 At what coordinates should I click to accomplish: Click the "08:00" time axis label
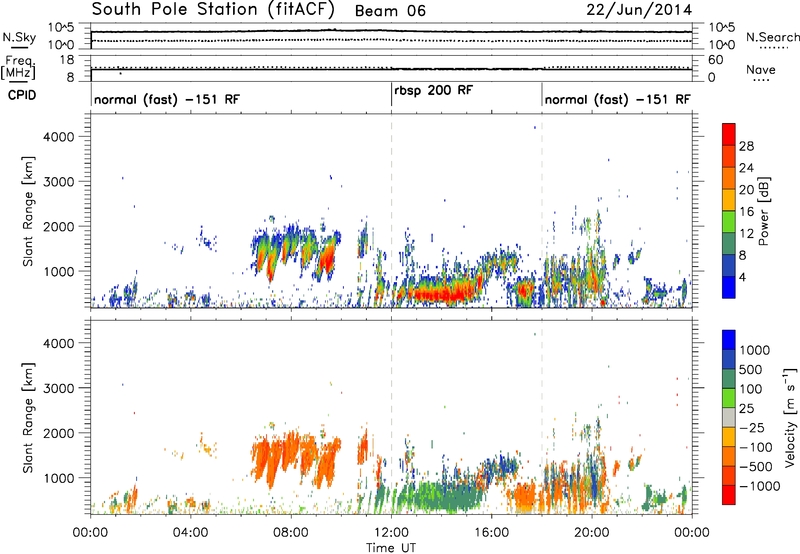tap(291, 533)
